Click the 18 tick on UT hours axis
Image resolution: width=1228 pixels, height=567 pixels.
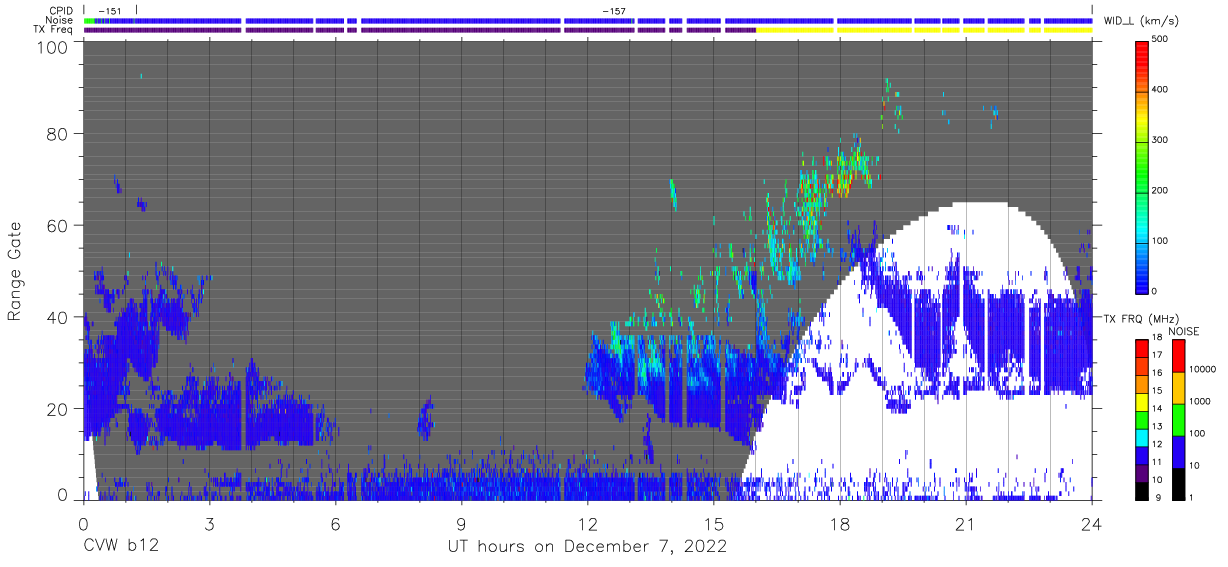[840, 523]
